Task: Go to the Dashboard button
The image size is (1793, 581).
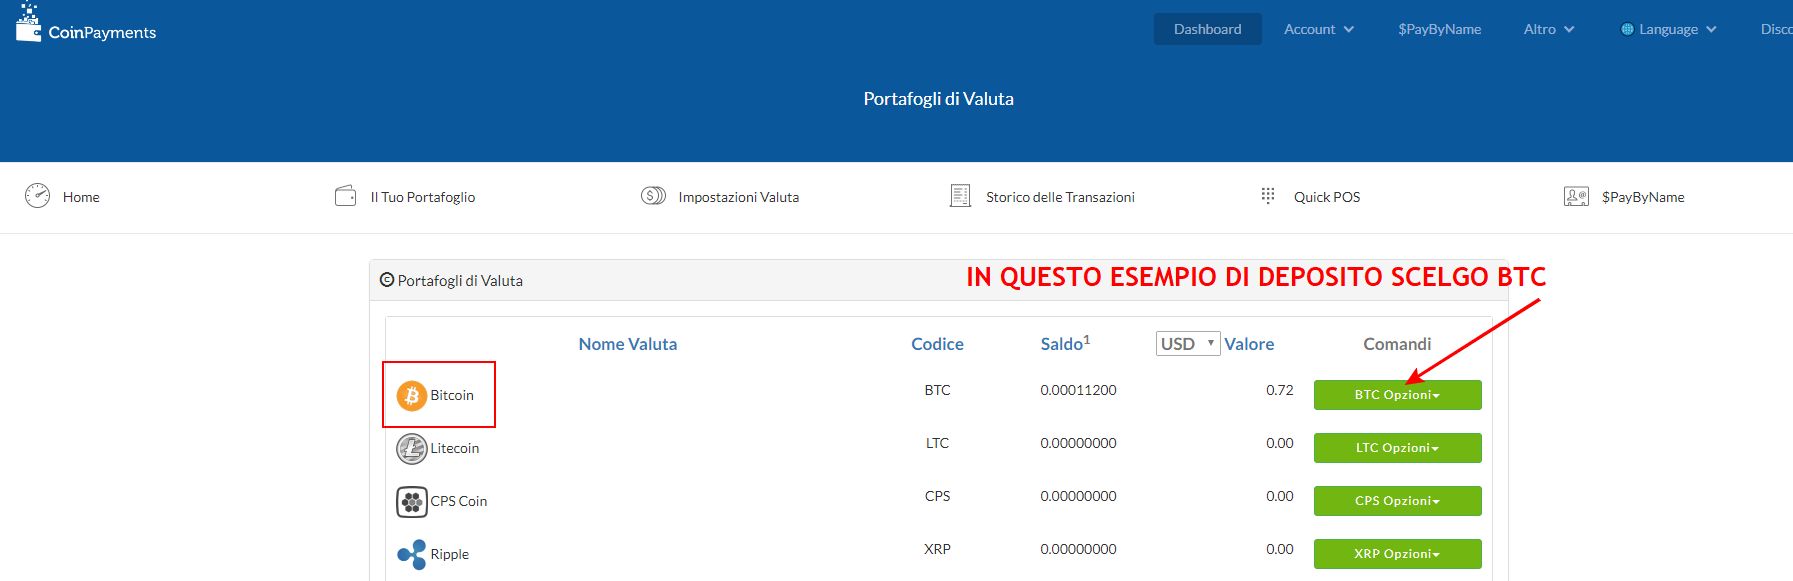Action: (x=1207, y=29)
